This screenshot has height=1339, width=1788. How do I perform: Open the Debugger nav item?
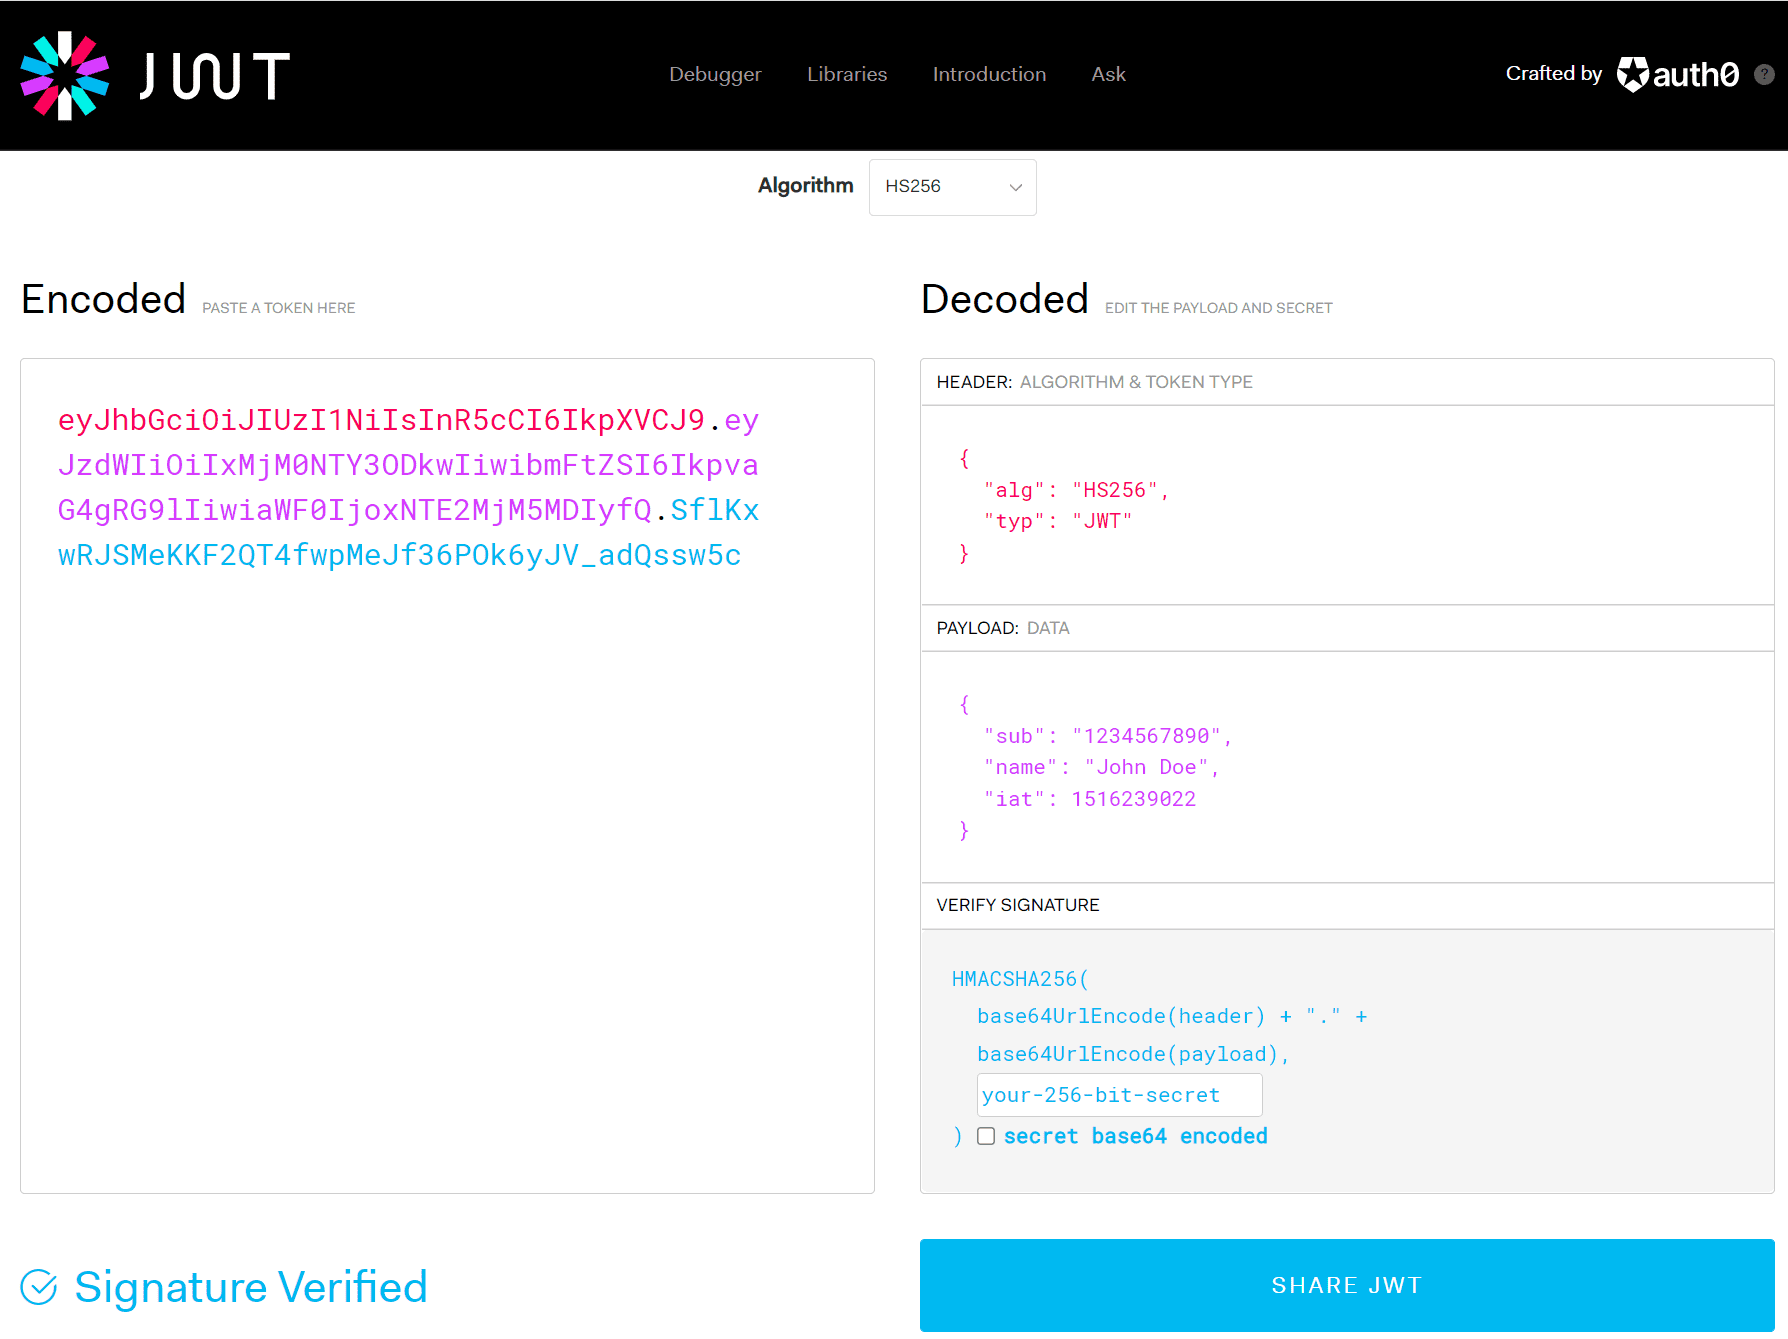click(x=715, y=74)
